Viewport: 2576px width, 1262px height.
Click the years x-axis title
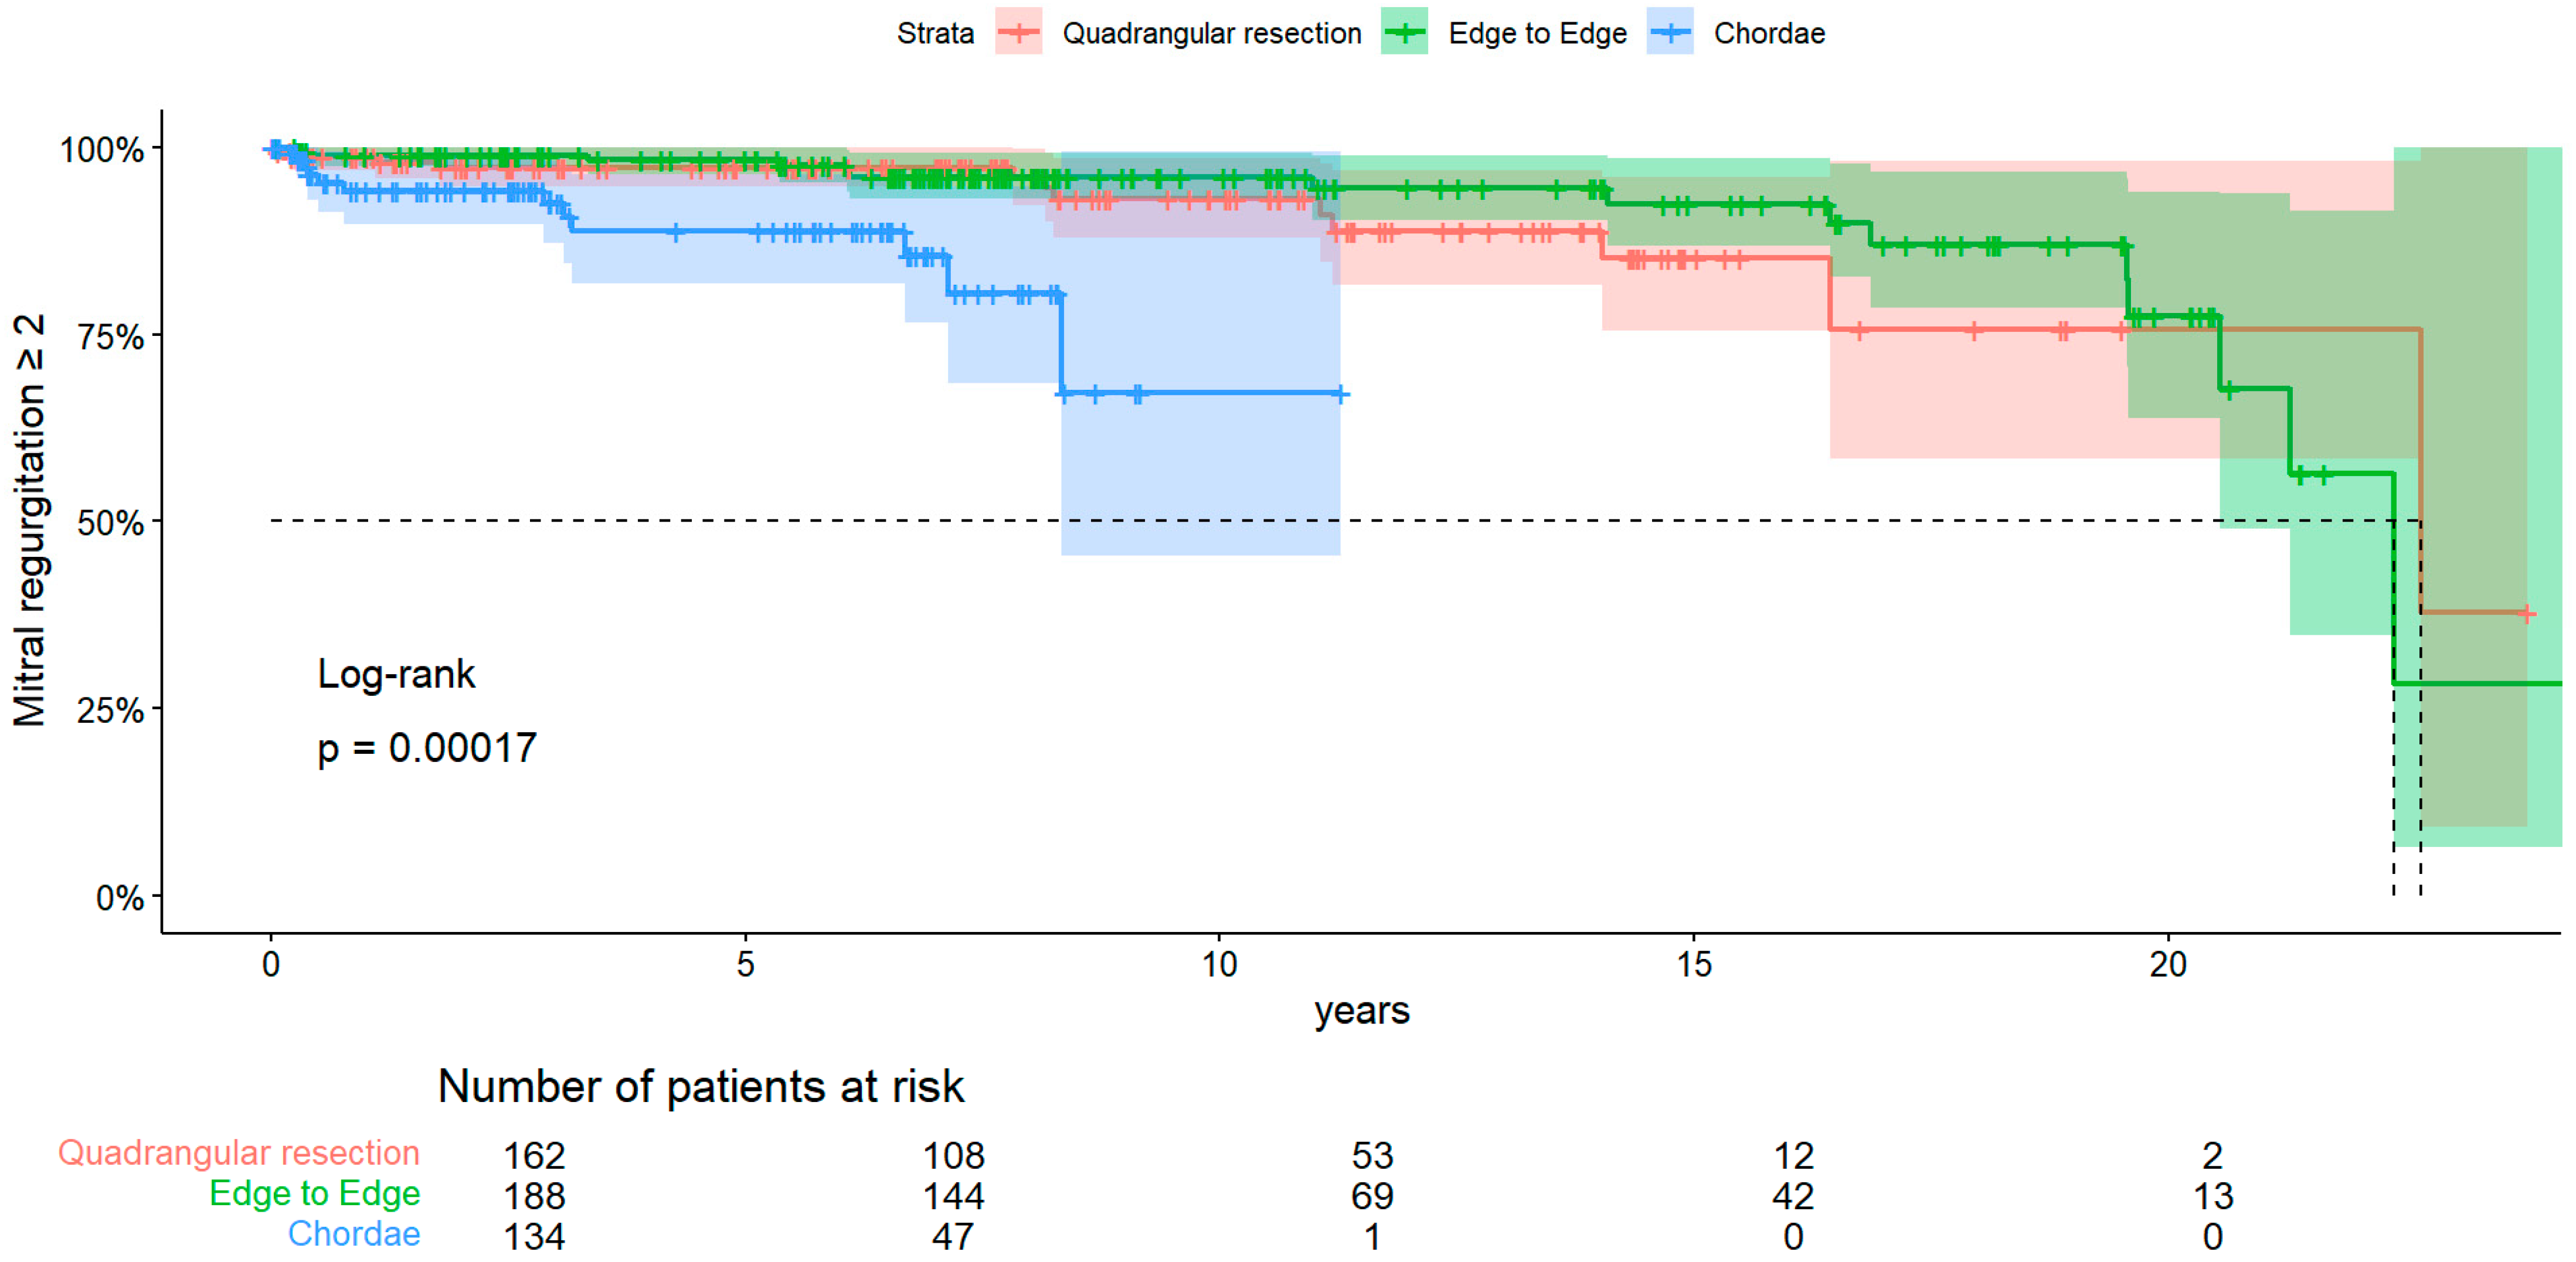point(1361,1010)
